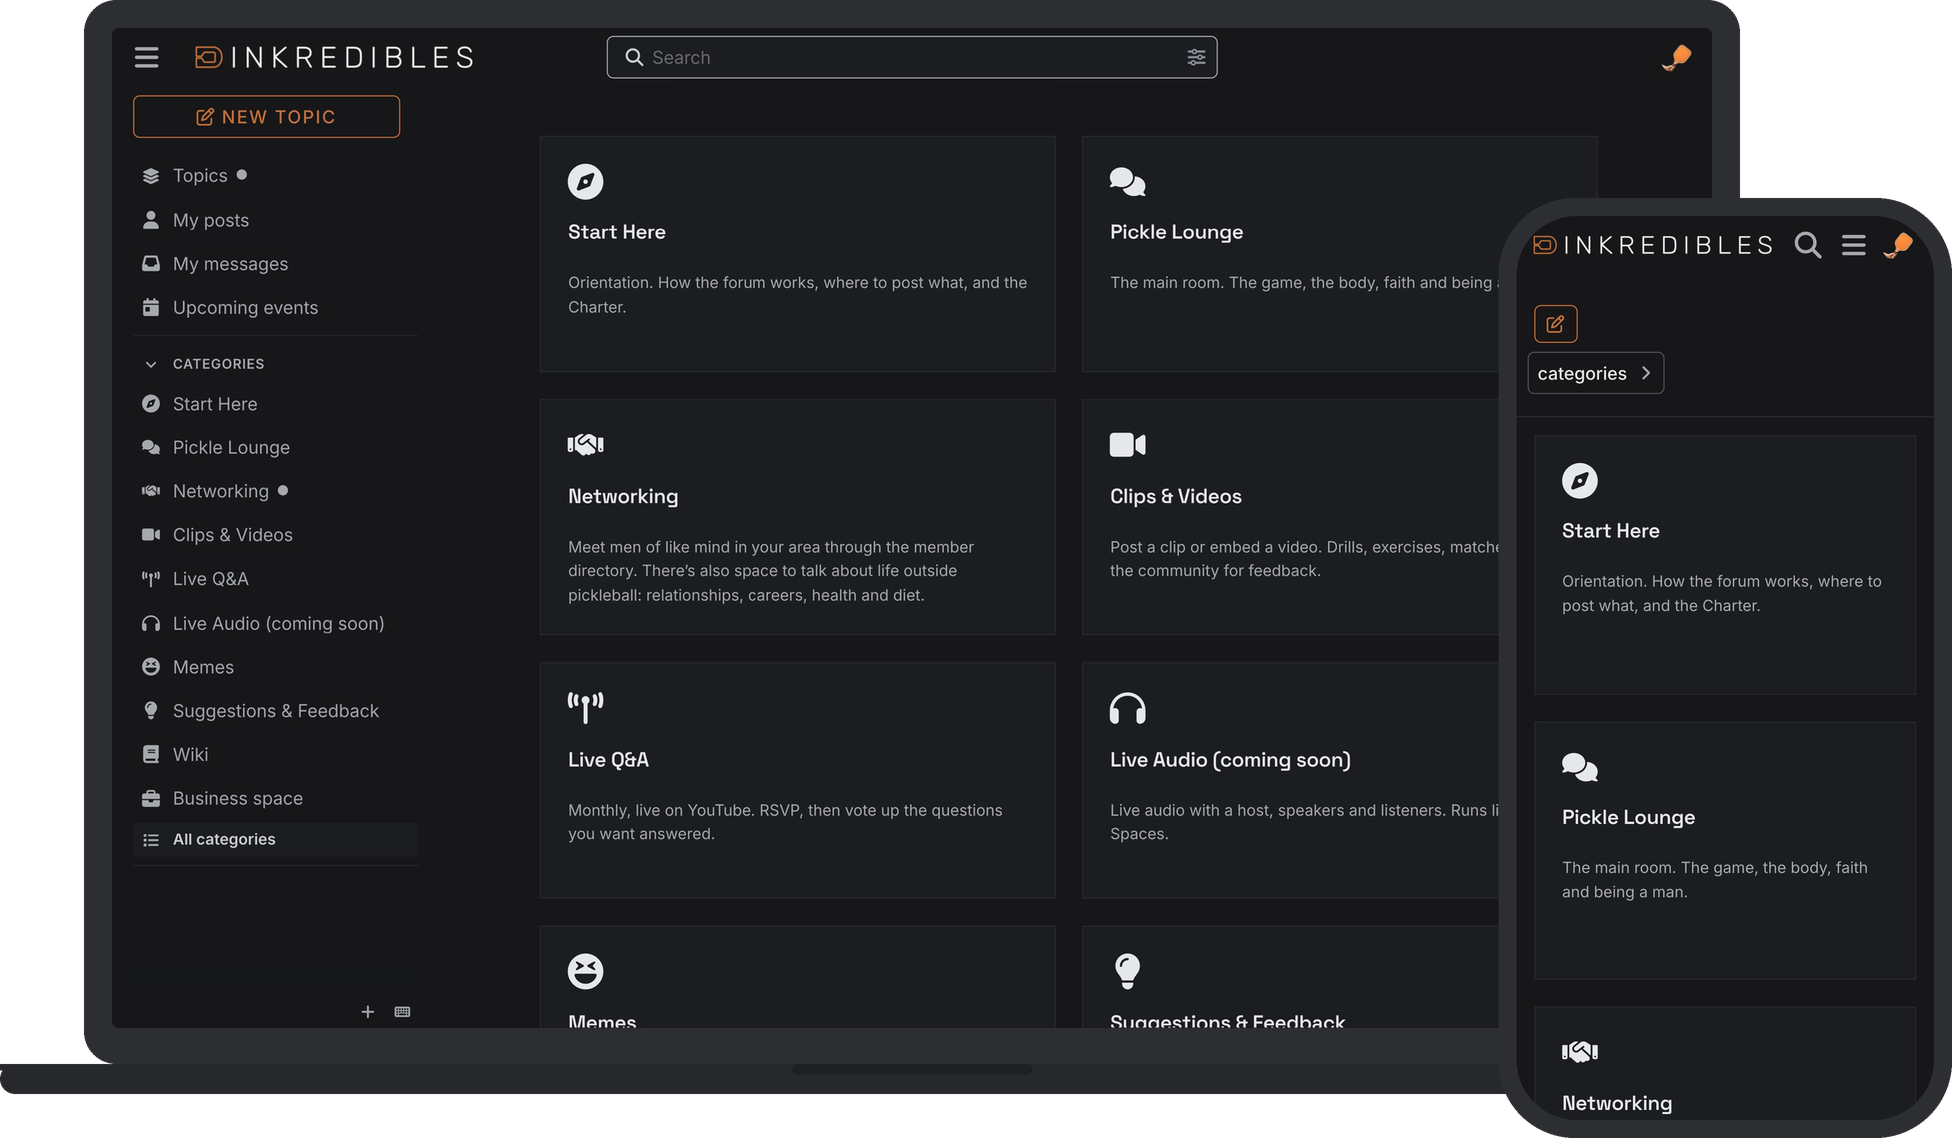Open Suggestions & Feedback in sidebar
Image resolution: width=1952 pixels, height=1138 pixels.
pyautogui.click(x=275, y=711)
